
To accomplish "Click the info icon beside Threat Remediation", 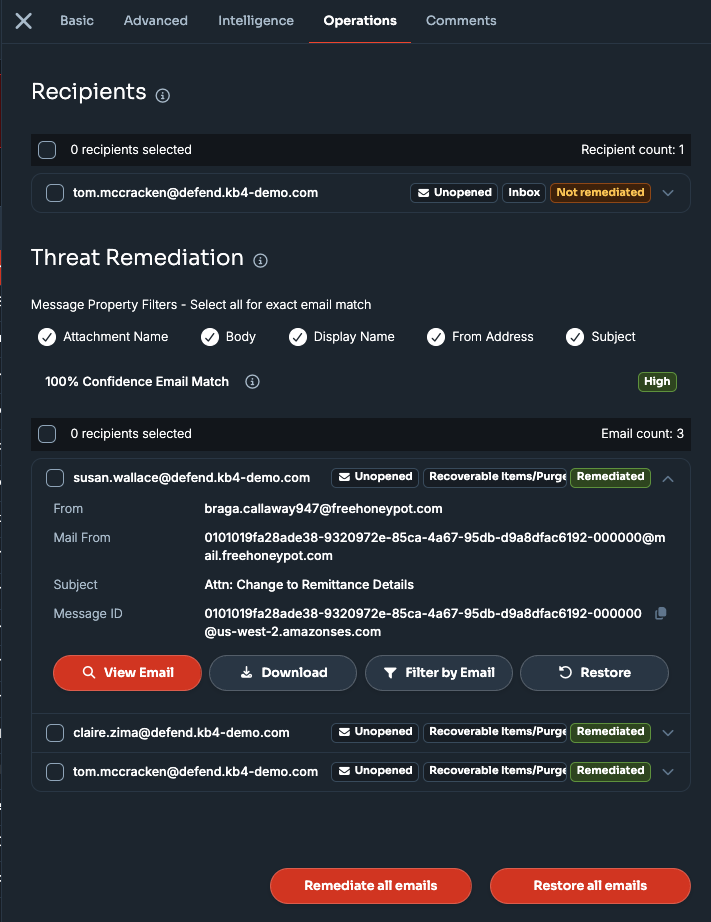I will click(261, 260).
